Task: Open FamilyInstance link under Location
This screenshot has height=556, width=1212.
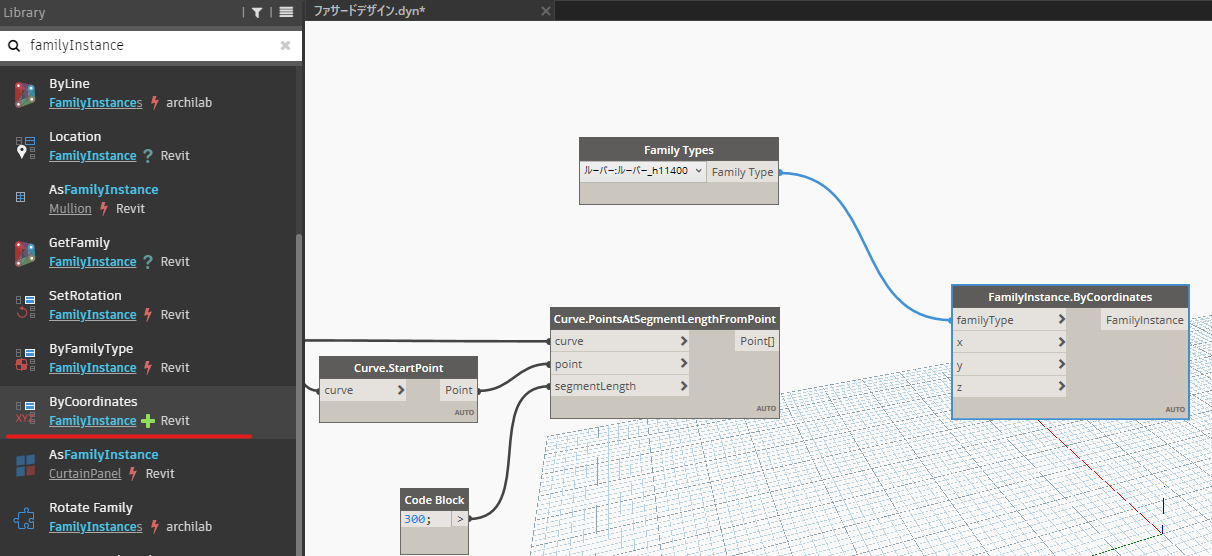Action: (x=92, y=156)
